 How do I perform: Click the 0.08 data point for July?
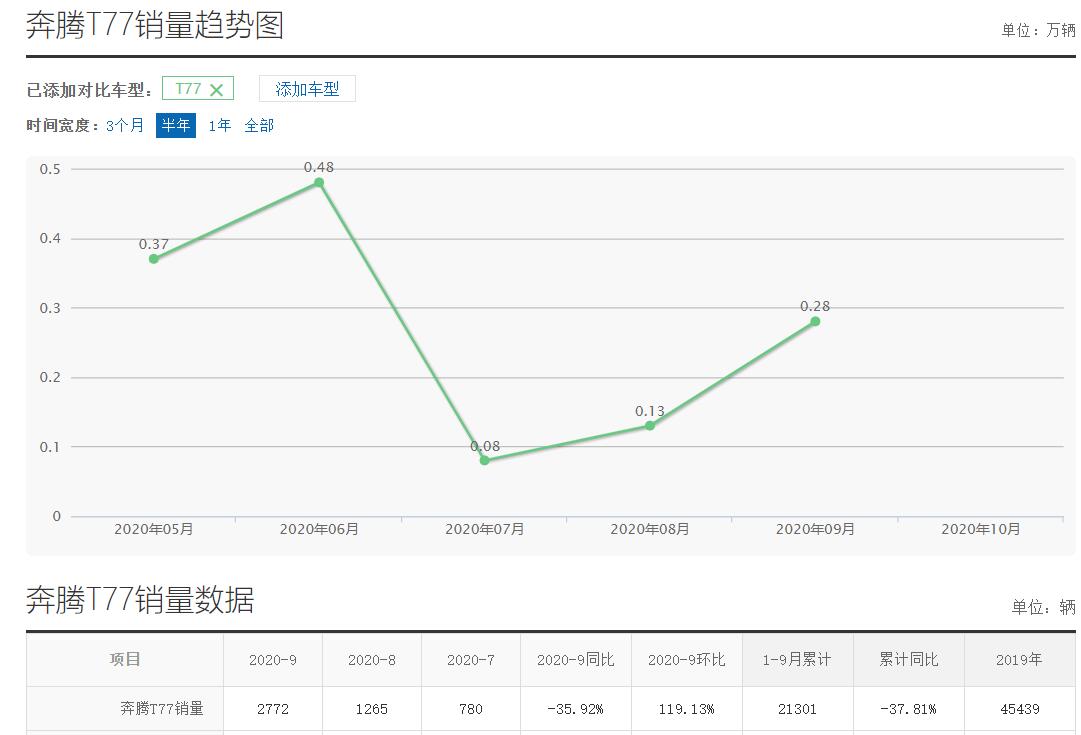pyautogui.click(x=485, y=460)
